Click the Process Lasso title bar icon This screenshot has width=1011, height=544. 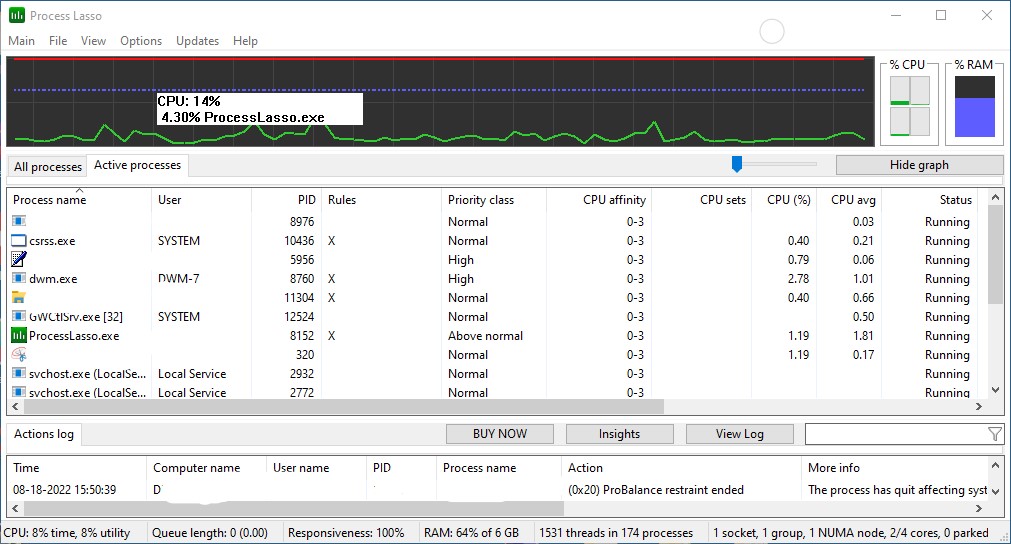(17, 15)
